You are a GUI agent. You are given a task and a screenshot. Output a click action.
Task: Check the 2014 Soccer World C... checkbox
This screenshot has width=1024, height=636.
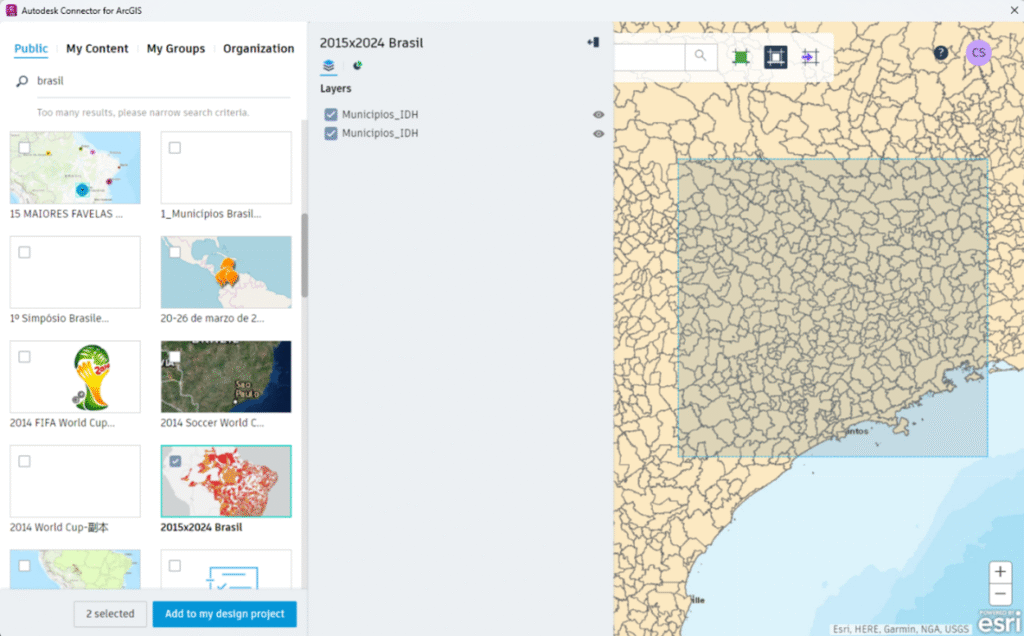coord(174,357)
